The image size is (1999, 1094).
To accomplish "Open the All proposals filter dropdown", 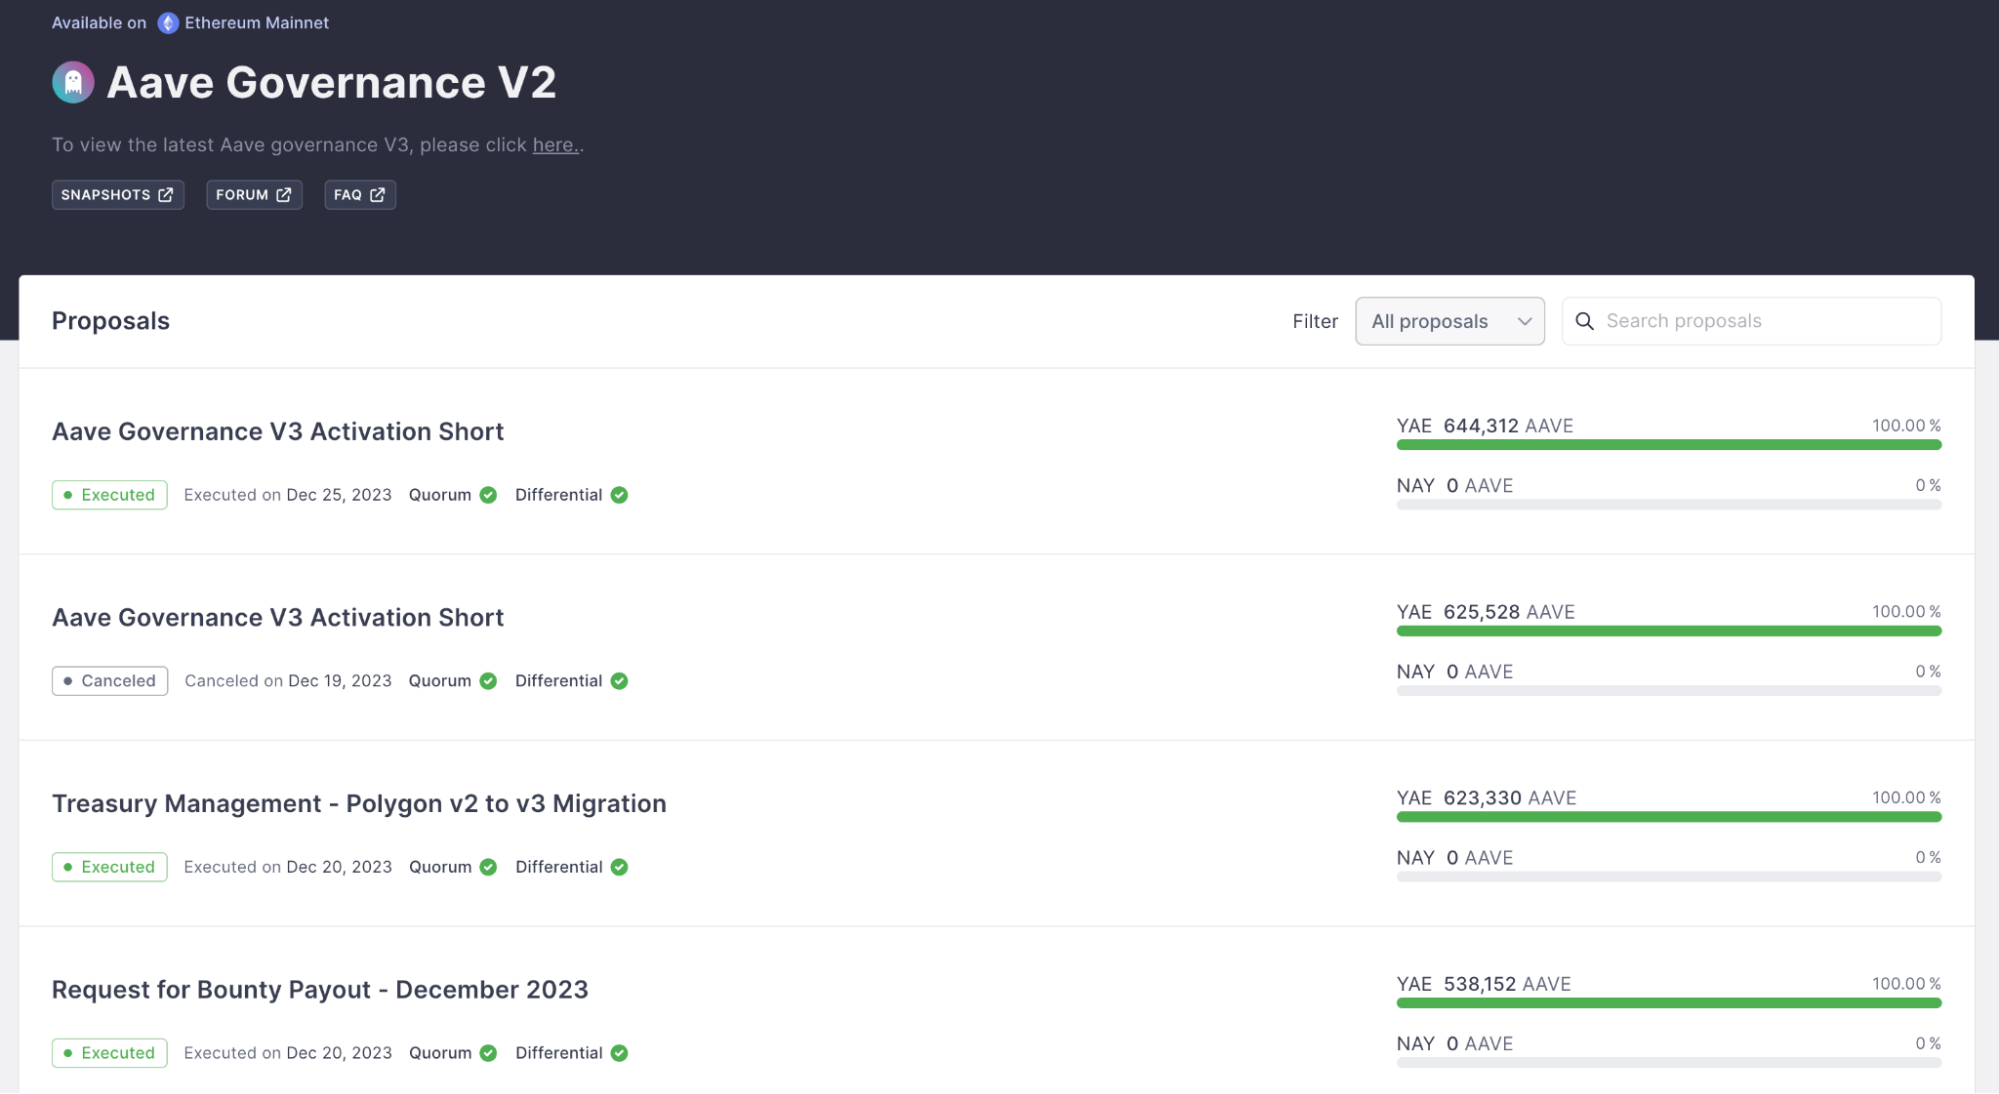I will click(1448, 321).
